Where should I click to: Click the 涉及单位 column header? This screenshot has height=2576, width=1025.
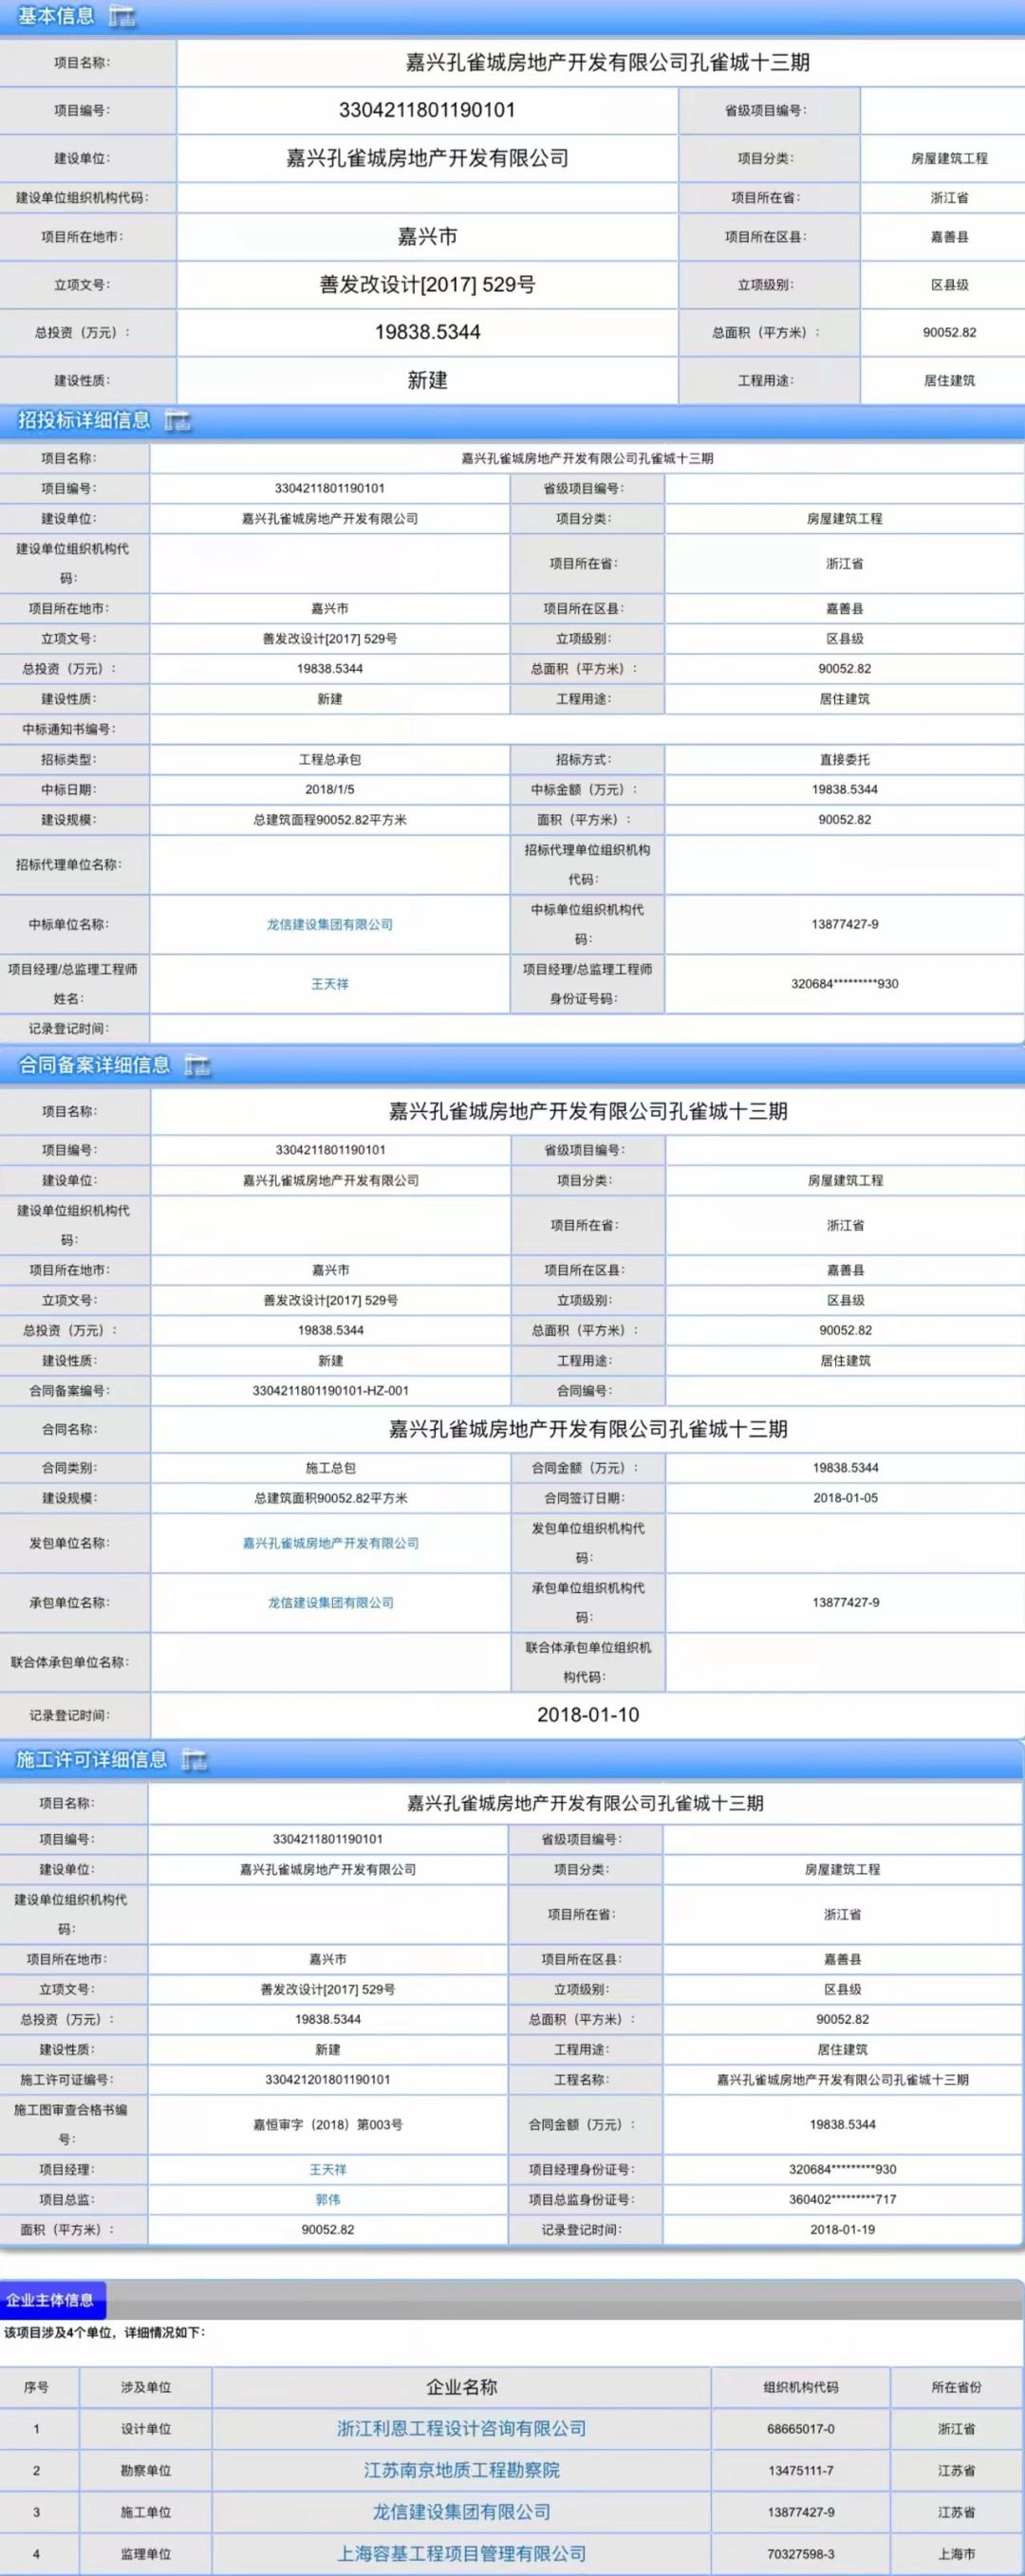(146, 2387)
